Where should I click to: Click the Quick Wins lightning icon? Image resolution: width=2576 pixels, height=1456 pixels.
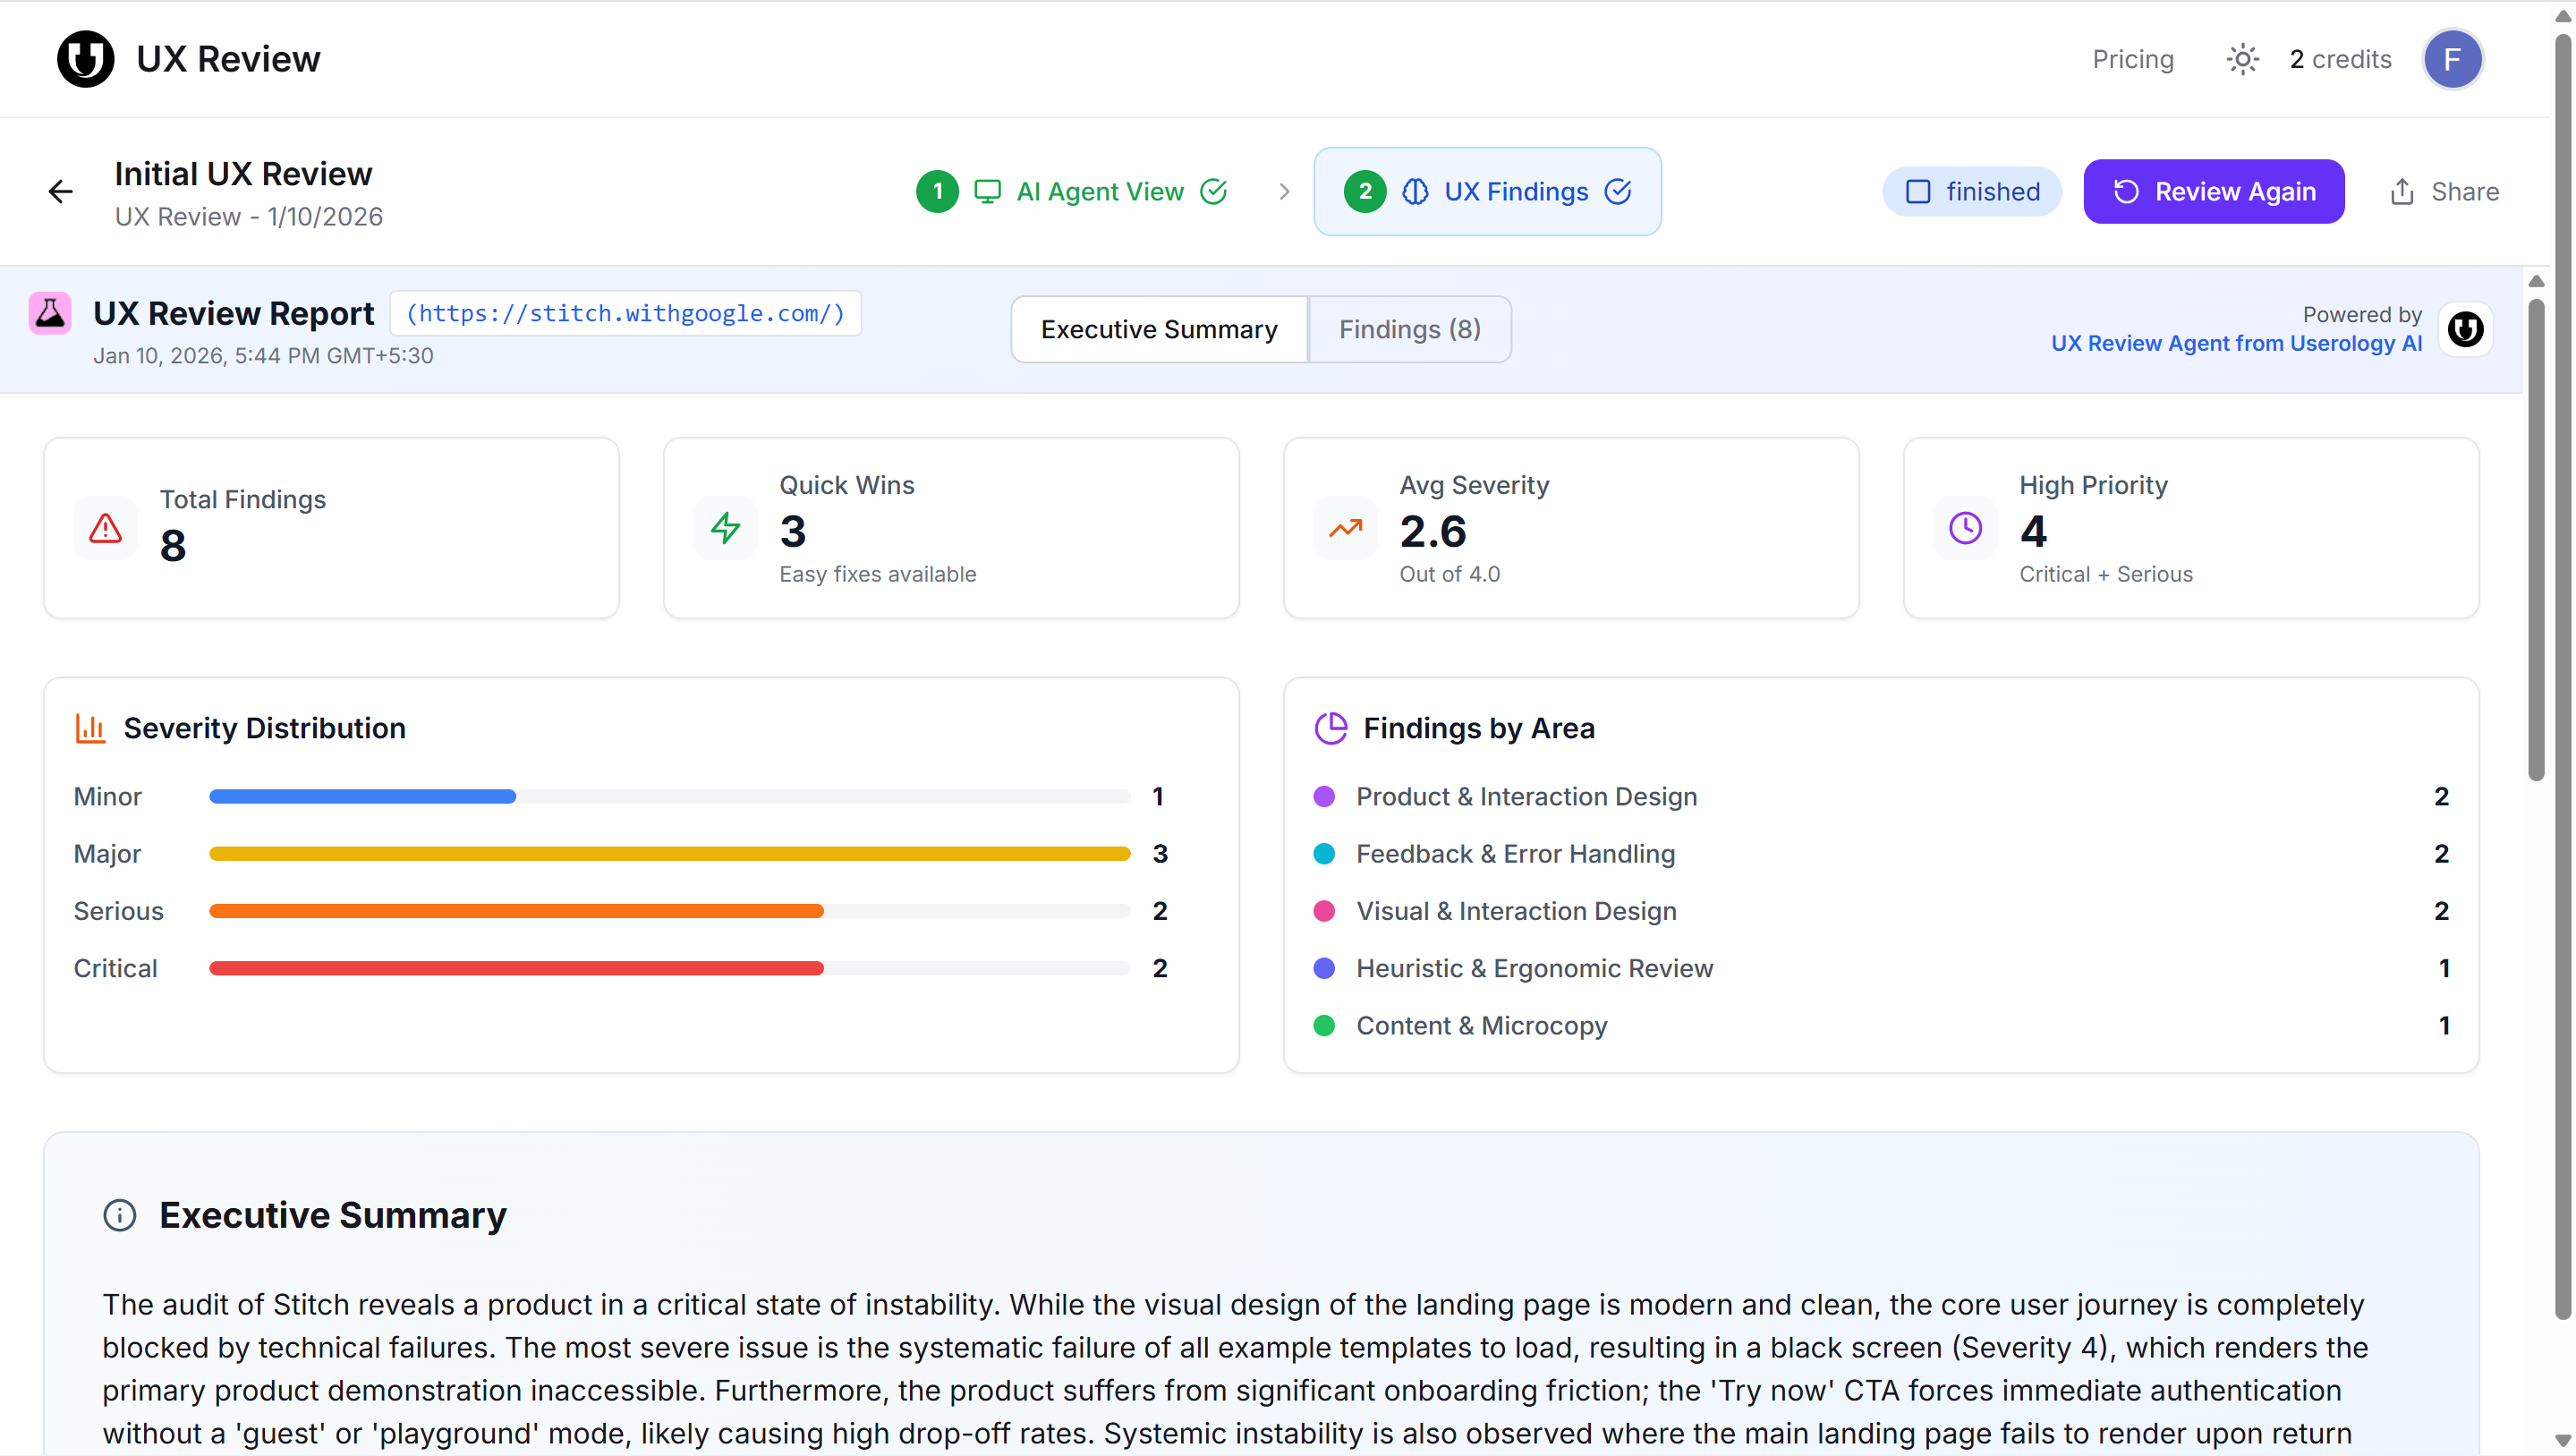point(726,528)
